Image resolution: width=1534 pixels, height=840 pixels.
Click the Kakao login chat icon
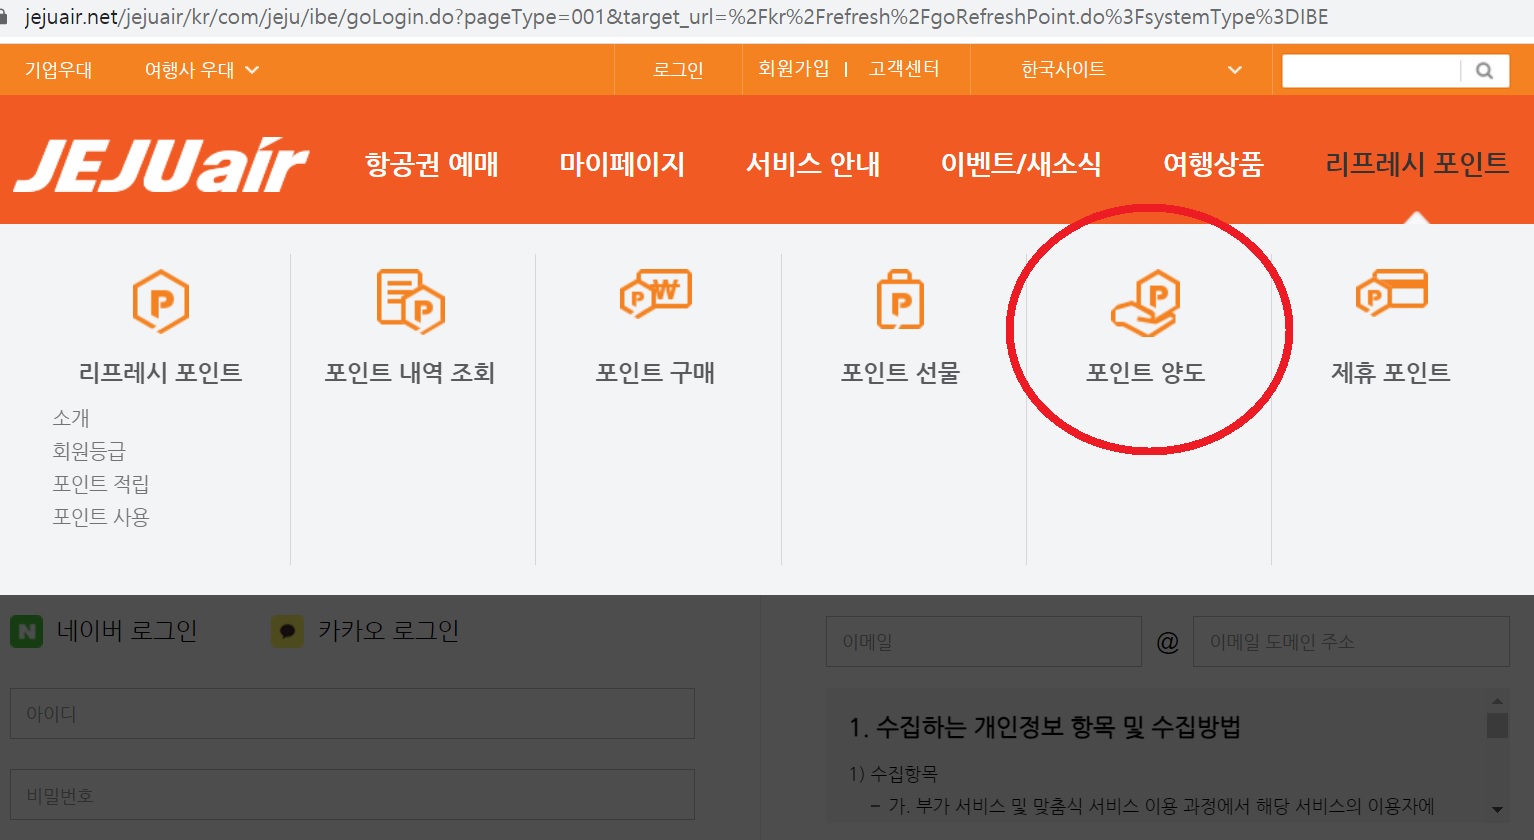(x=288, y=631)
